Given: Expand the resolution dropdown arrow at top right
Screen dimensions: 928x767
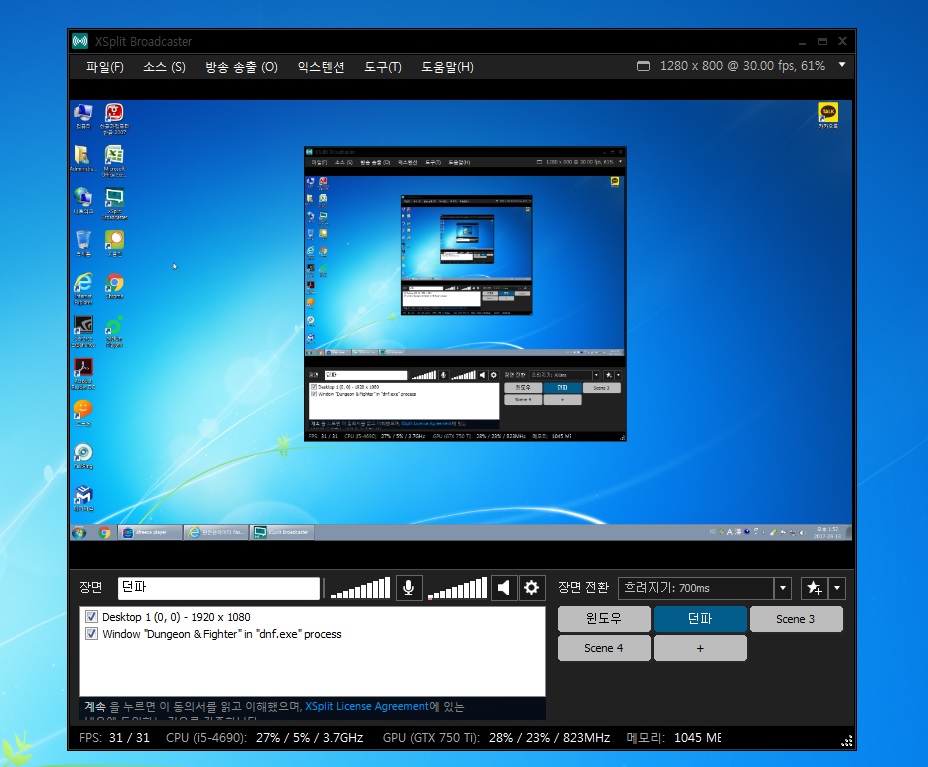Looking at the screenshot, I should tap(842, 65).
